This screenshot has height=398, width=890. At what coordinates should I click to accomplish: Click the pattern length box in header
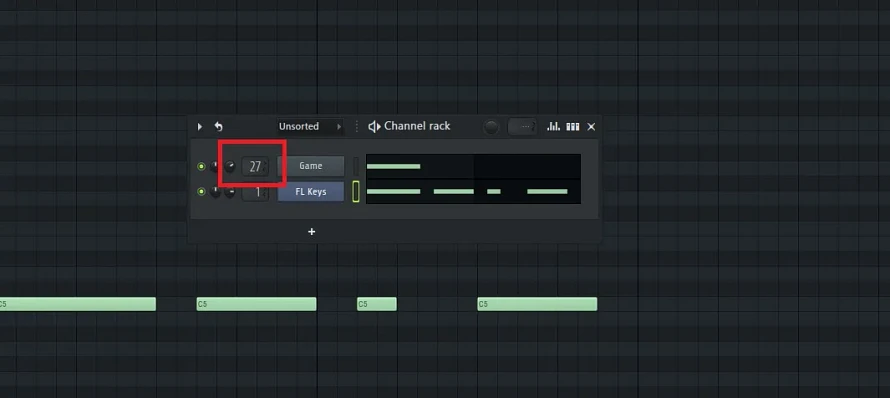tap(522, 127)
